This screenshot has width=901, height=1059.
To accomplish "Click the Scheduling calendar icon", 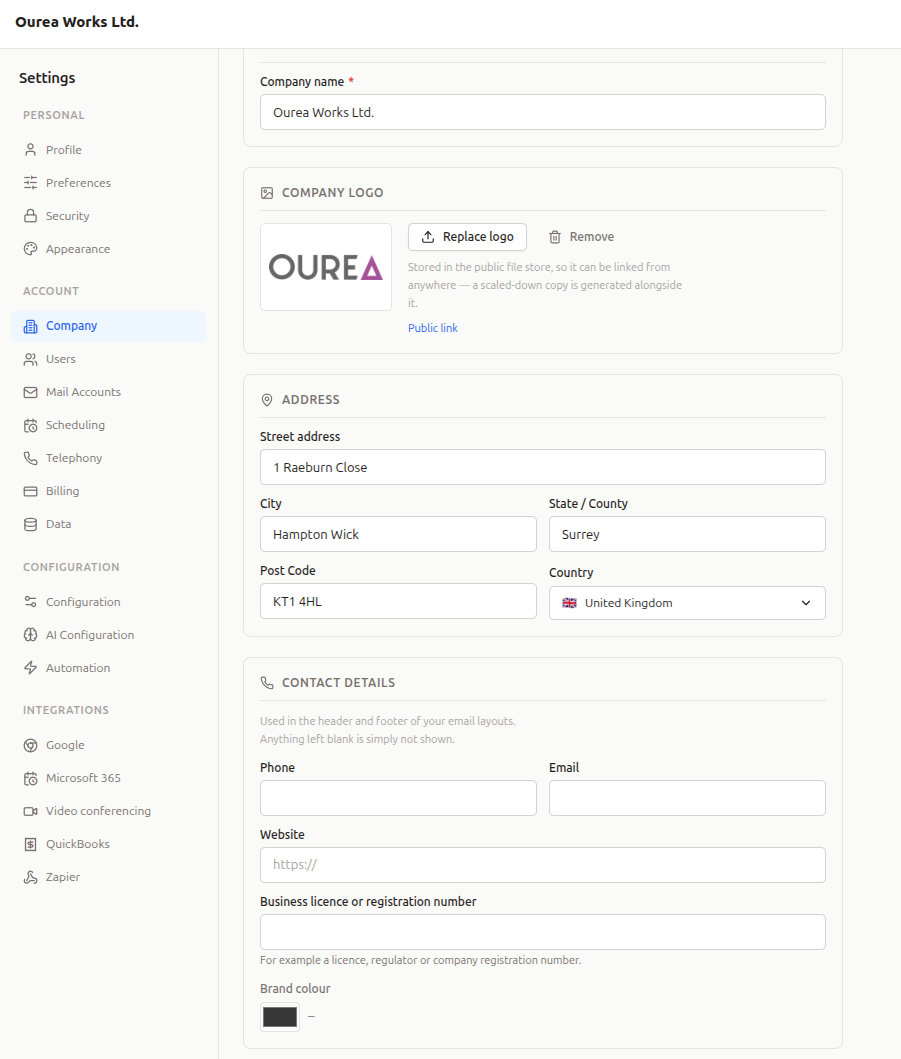I will coord(30,425).
